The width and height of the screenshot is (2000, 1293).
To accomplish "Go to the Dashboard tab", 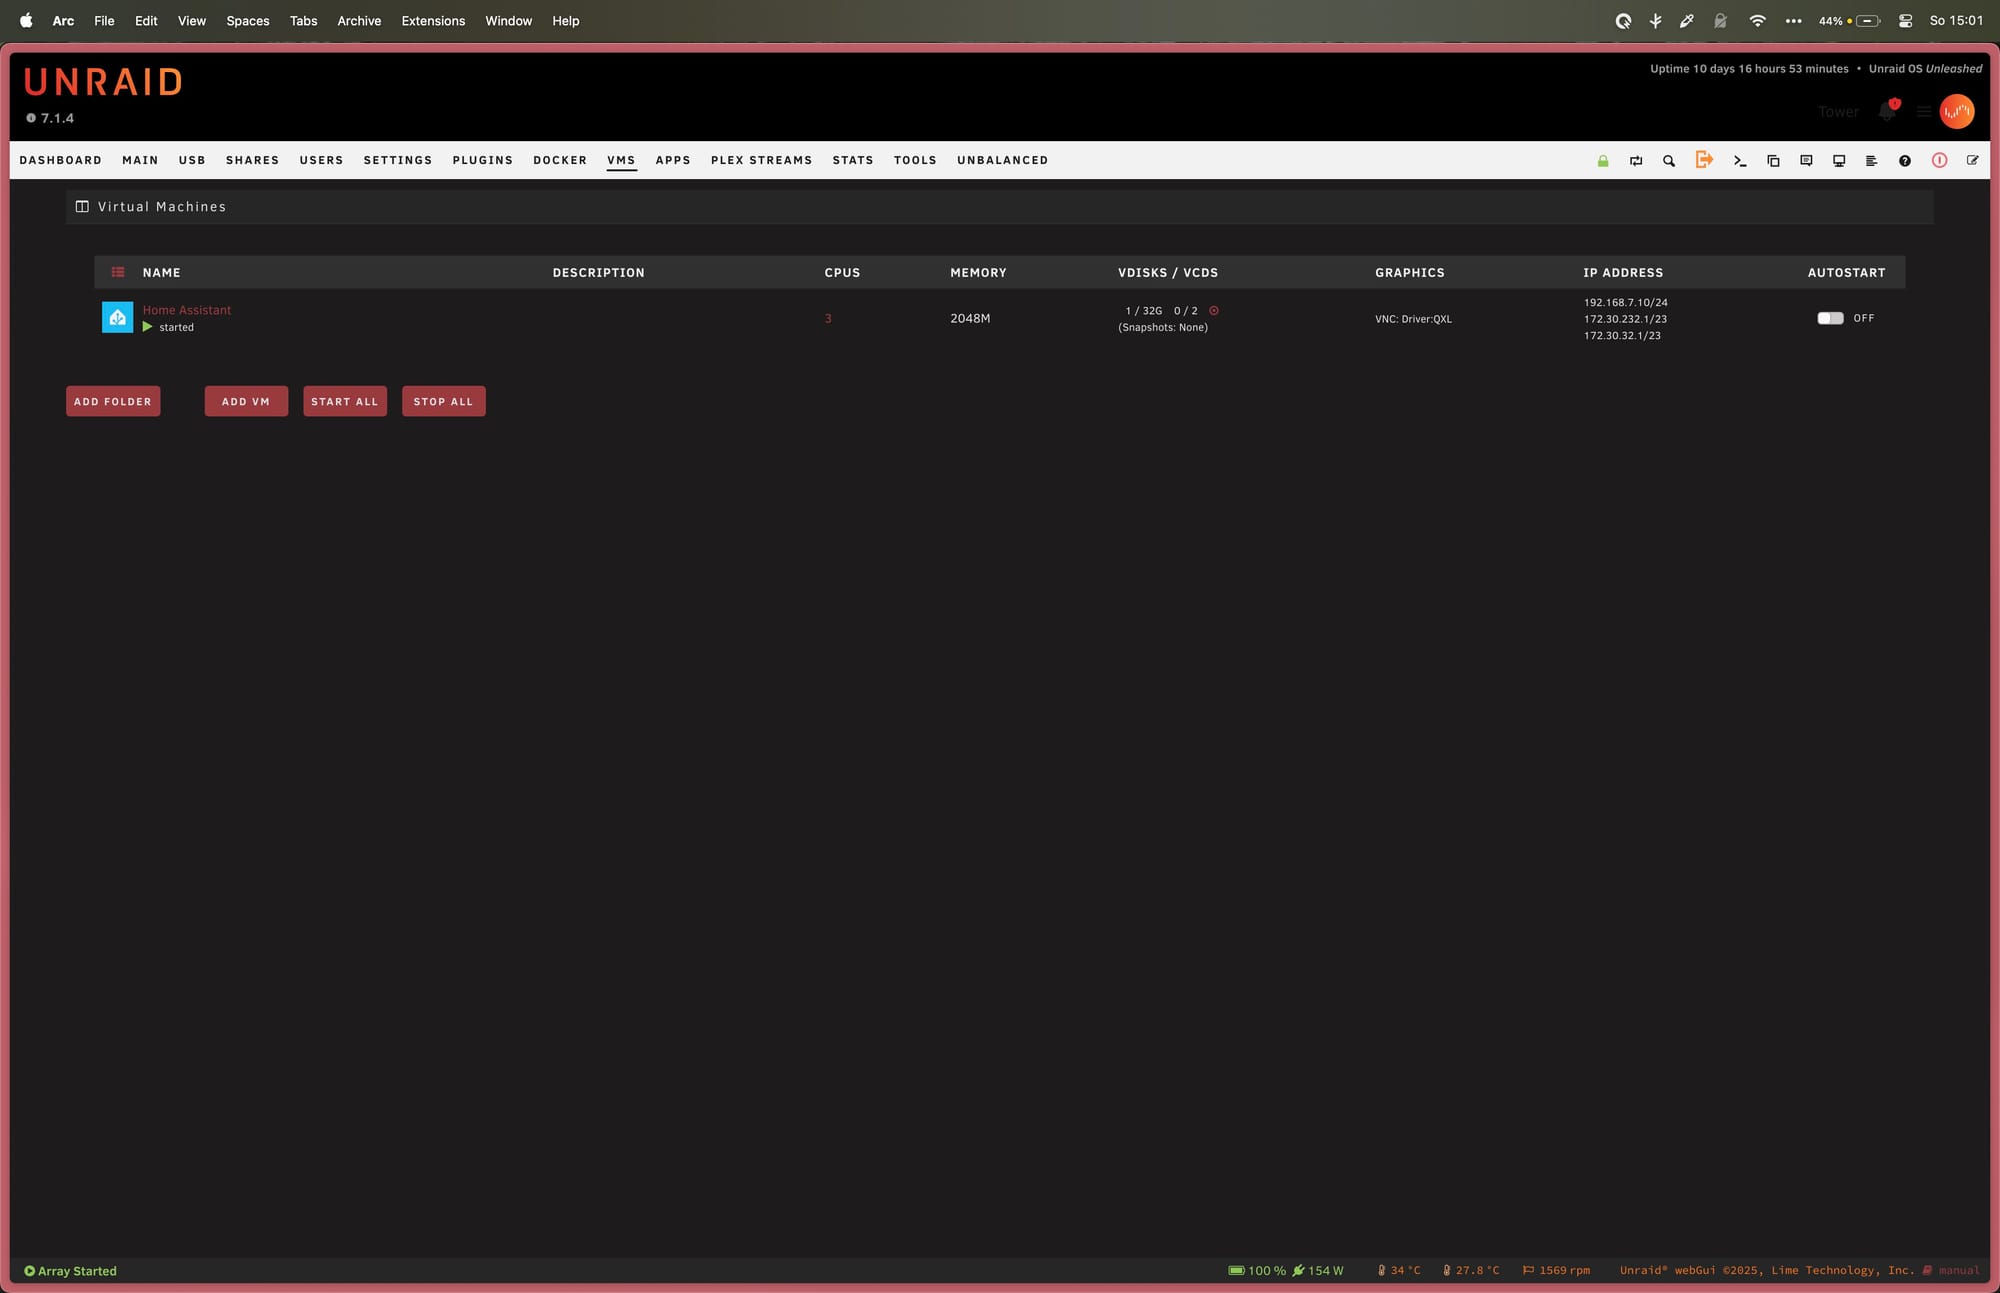I will pyautogui.click(x=61, y=160).
